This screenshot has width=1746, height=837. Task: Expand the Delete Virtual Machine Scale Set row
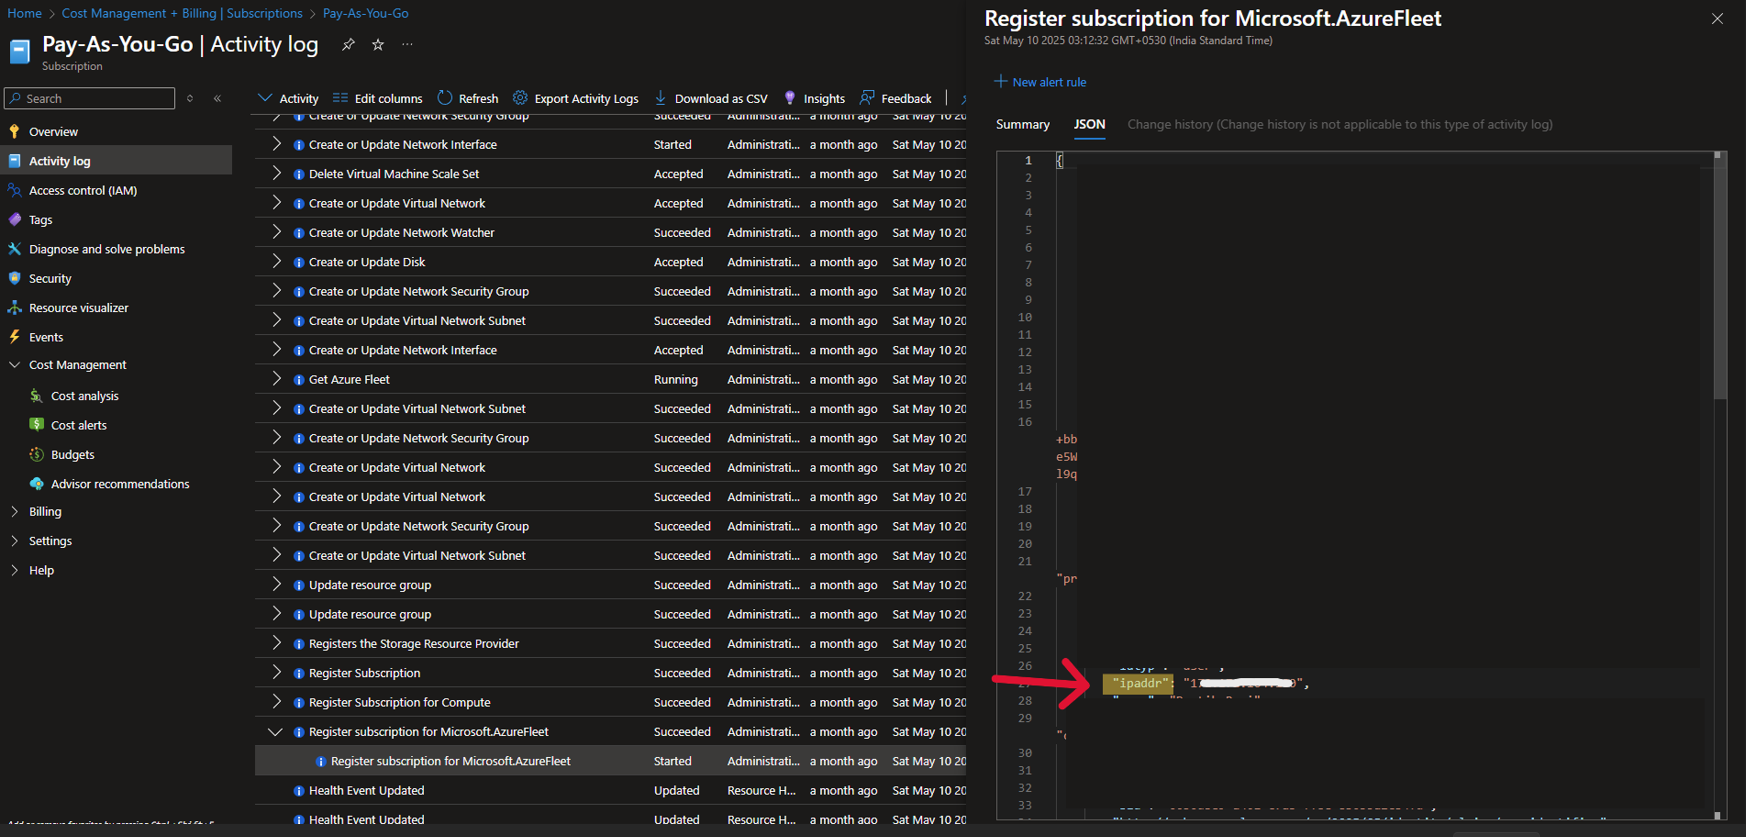[x=276, y=173]
